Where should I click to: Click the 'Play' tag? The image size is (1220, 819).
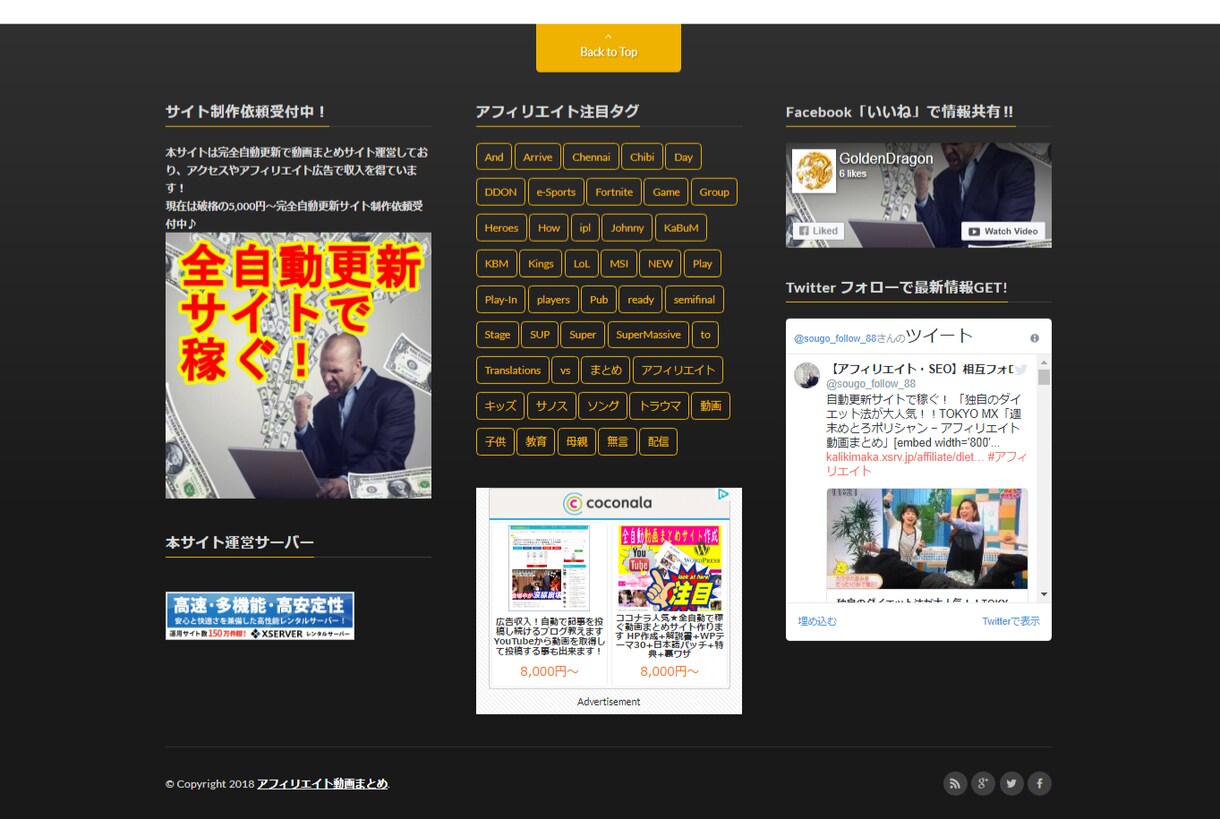(703, 264)
